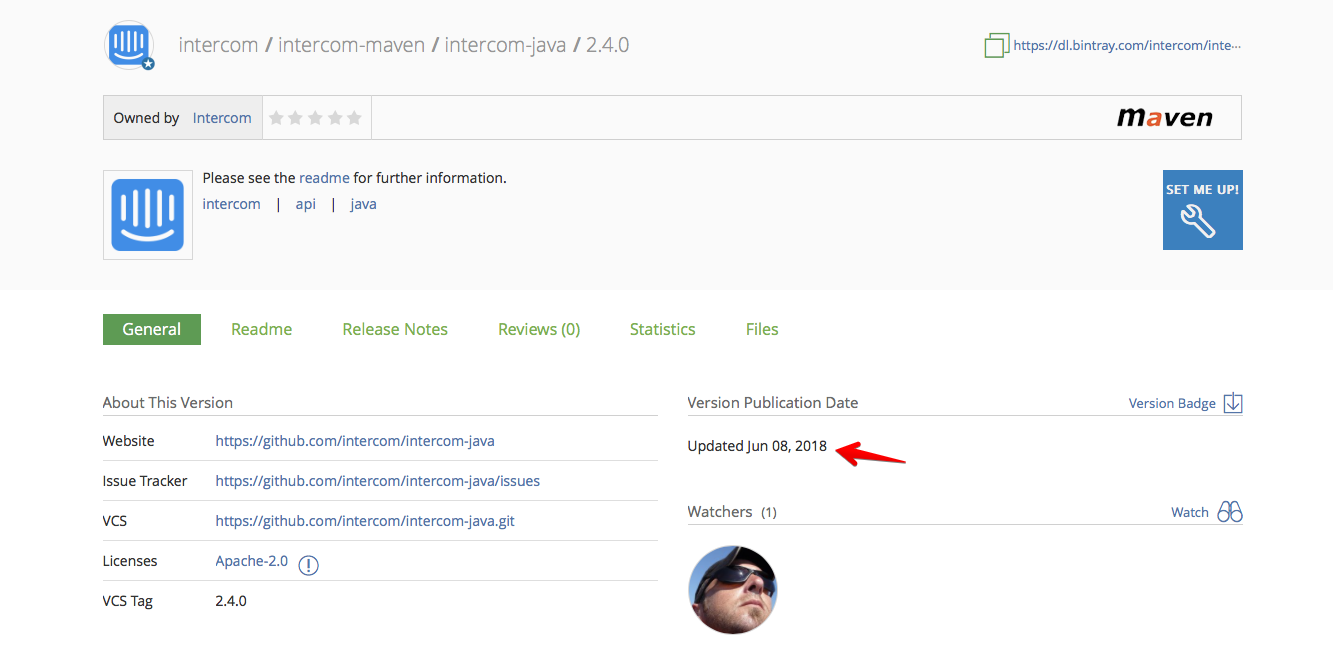Click the license info exclamation icon
Screen dimensions: 1333x664
[x=309, y=565]
